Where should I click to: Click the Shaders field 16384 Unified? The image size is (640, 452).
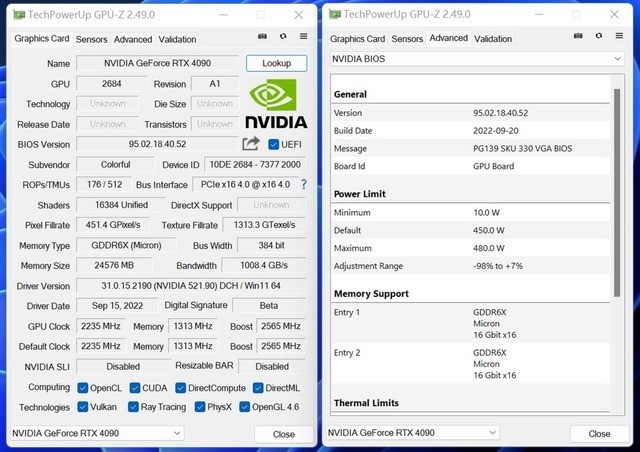click(x=121, y=205)
